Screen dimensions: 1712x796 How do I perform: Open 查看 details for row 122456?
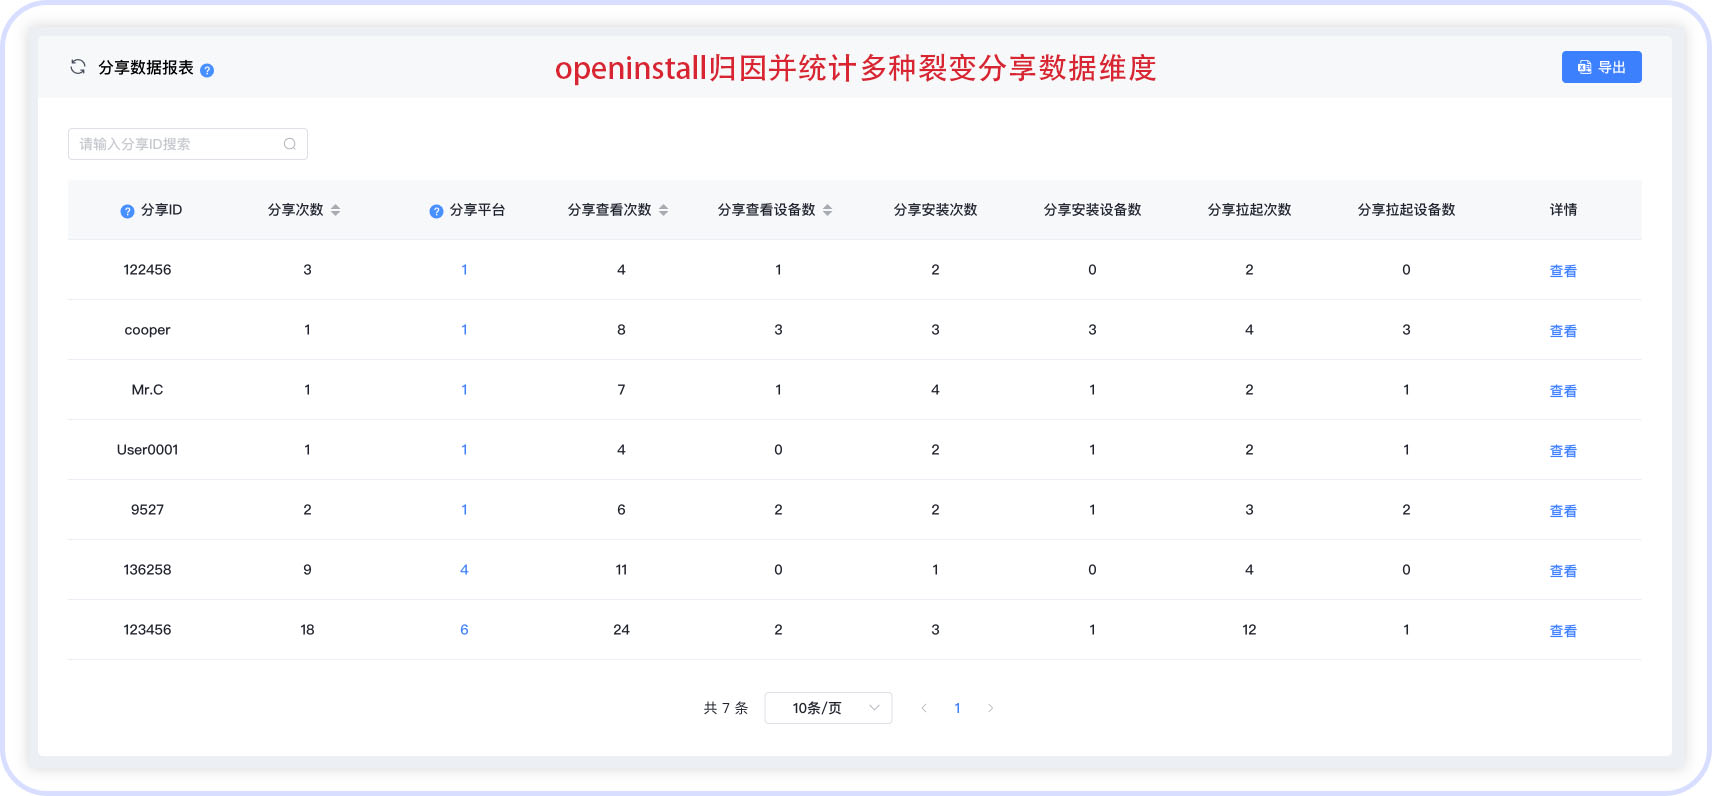pyautogui.click(x=1563, y=271)
